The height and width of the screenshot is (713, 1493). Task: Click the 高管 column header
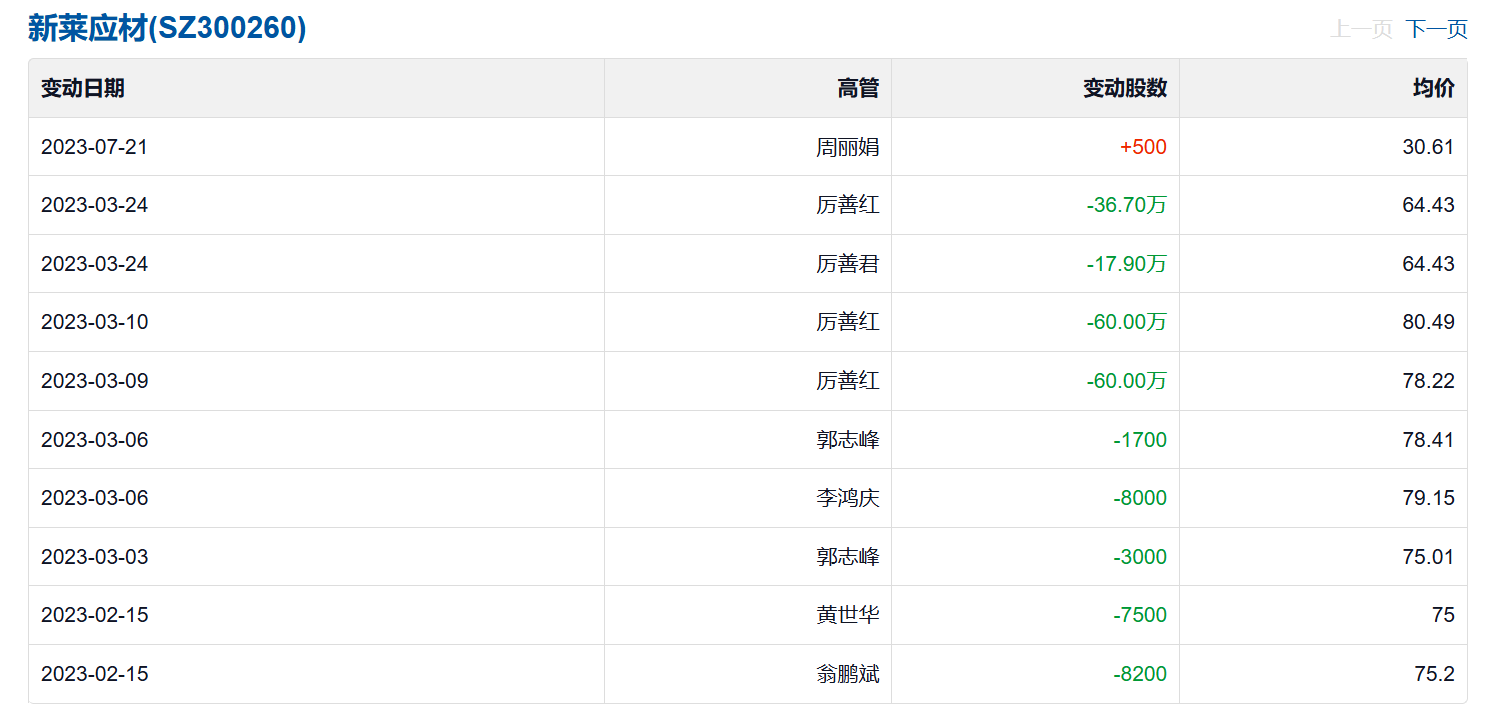pyautogui.click(x=858, y=88)
